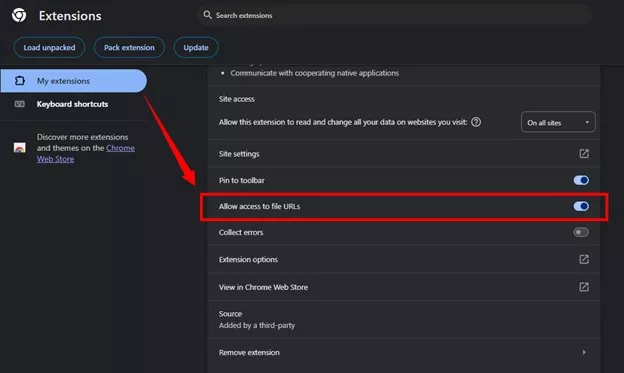Open the On all sites dropdown
This screenshot has height=373, width=624.
558,122
